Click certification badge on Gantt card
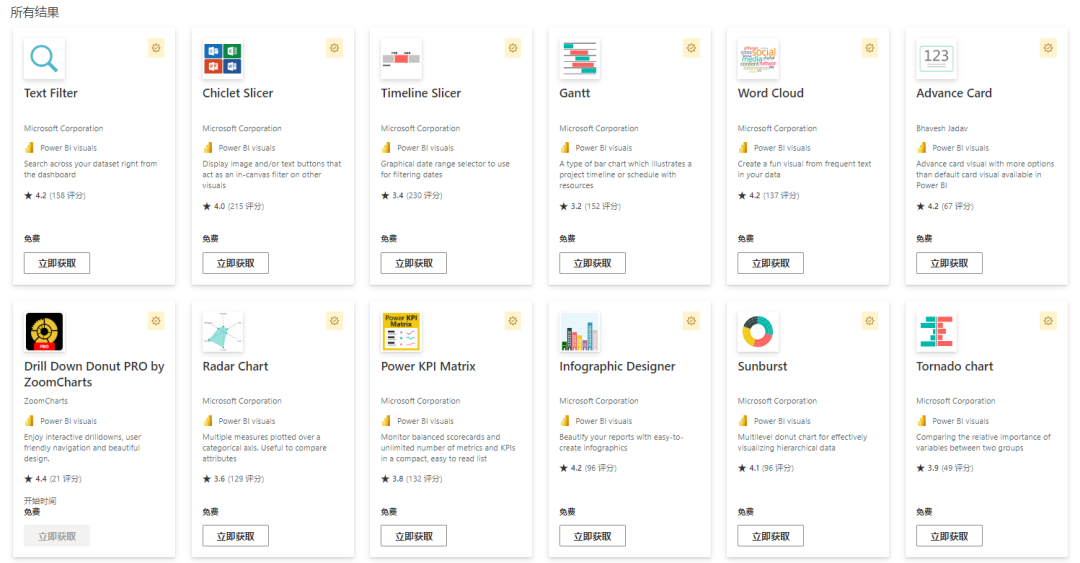The width and height of the screenshot is (1080, 563). [691, 48]
